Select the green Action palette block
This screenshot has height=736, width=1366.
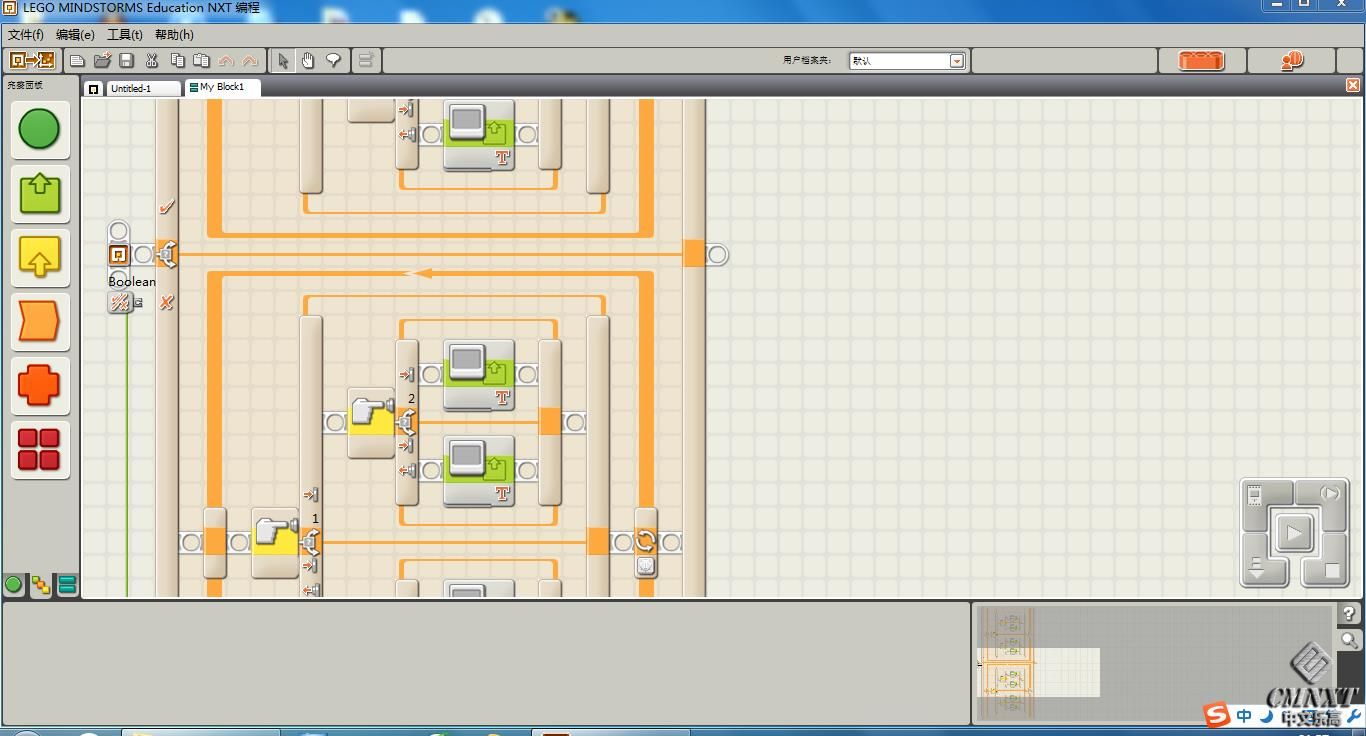(40, 194)
